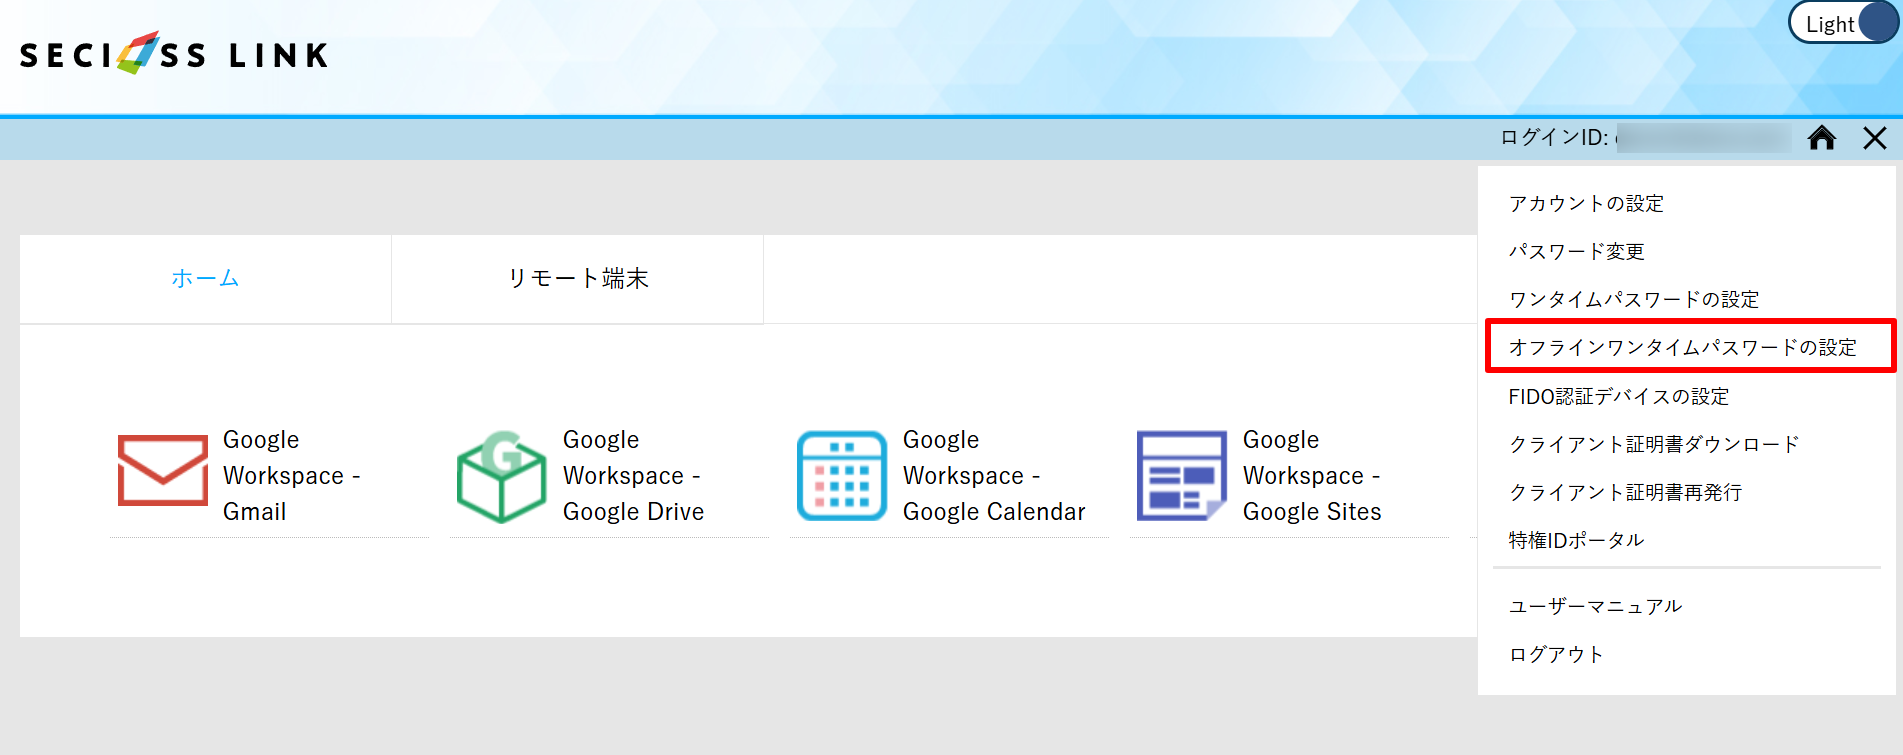
Task: Select クライアント証明書再発行 option
Action: coord(1625,493)
